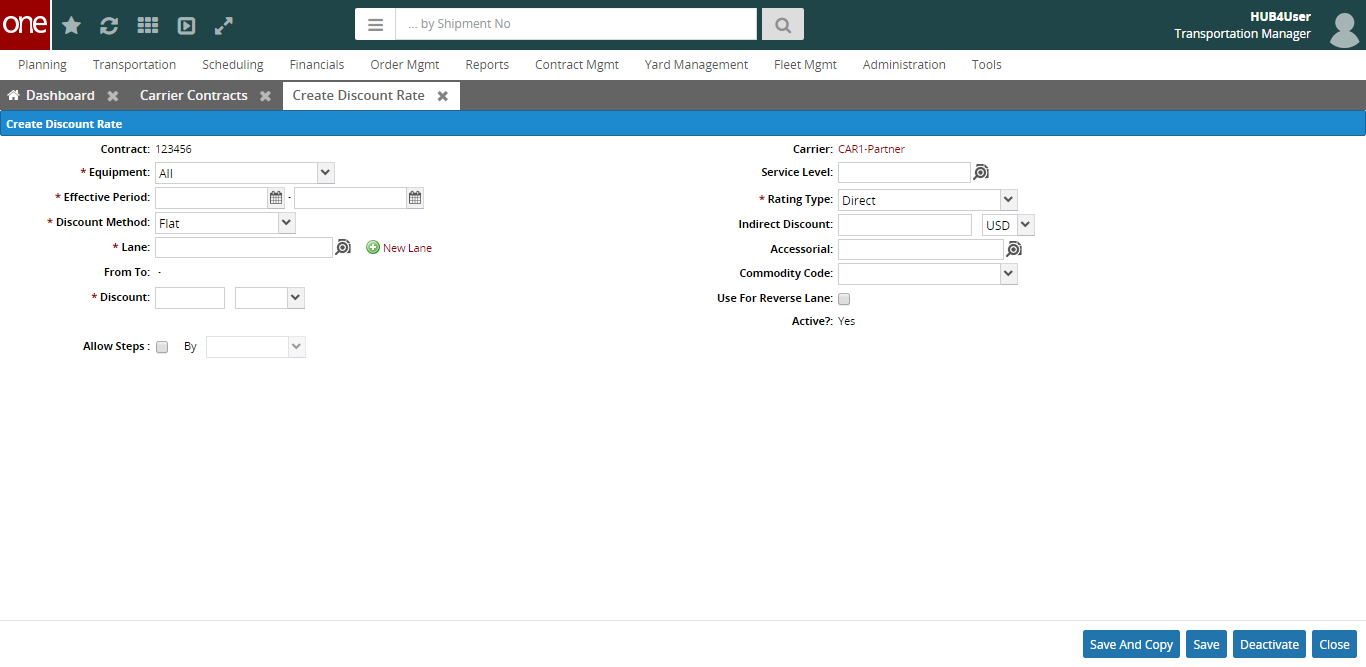1366x667 pixels.
Task: Open the Transportation menu
Action: [134, 65]
